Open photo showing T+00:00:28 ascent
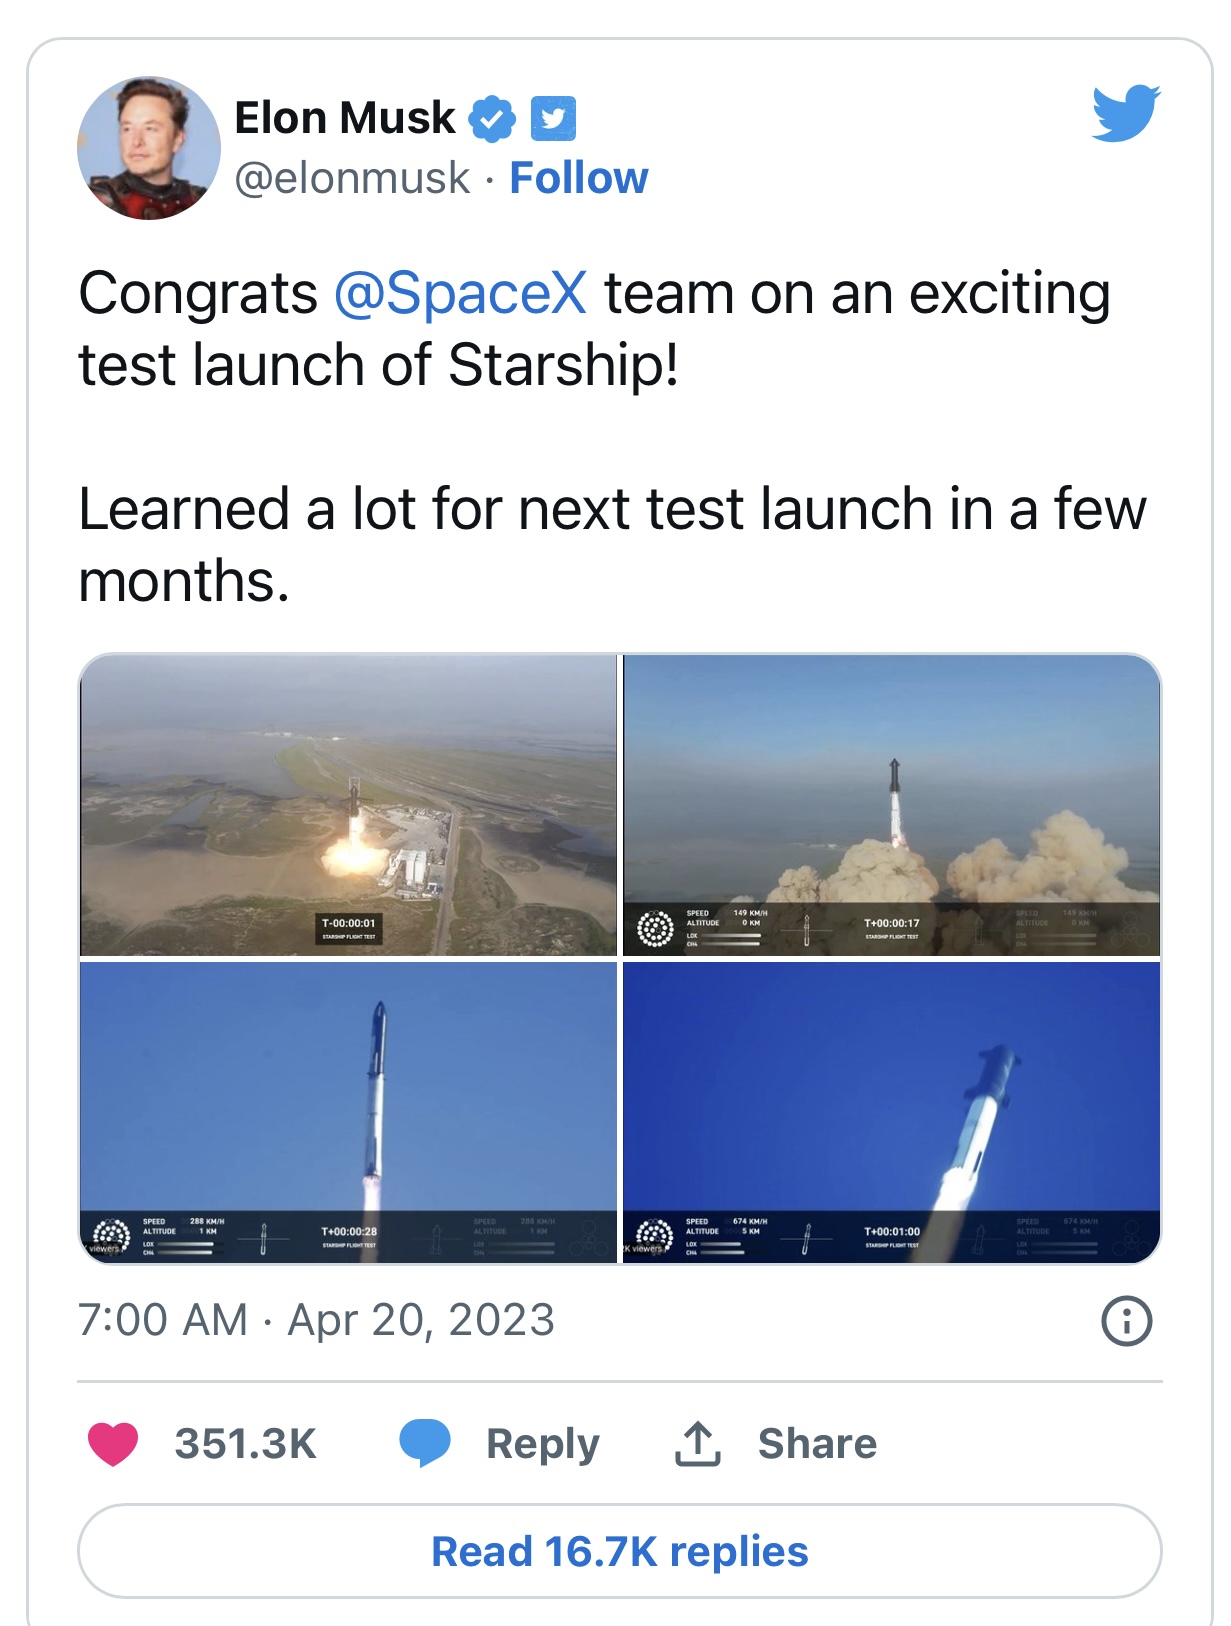The width and height of the screenshot is (1231, 1626). pyautogui.click(x=348, y=1113)
